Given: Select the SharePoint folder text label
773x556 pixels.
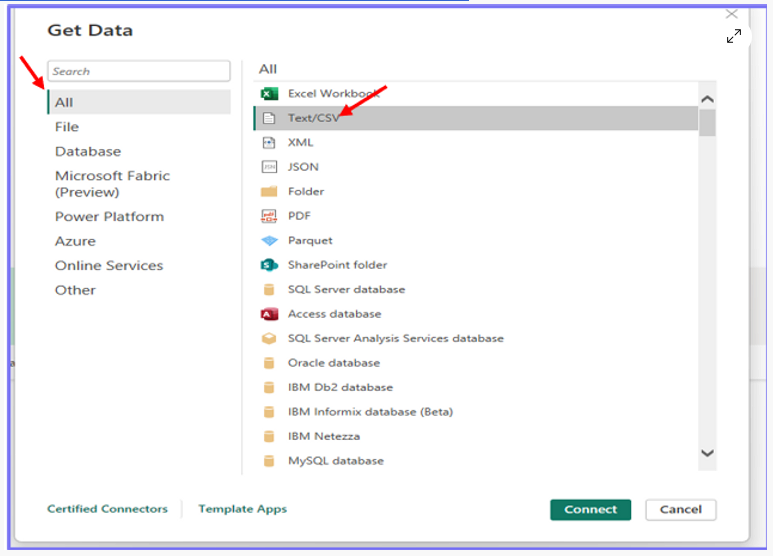Looking at the screenshot, I should click(x=338, y=265).
